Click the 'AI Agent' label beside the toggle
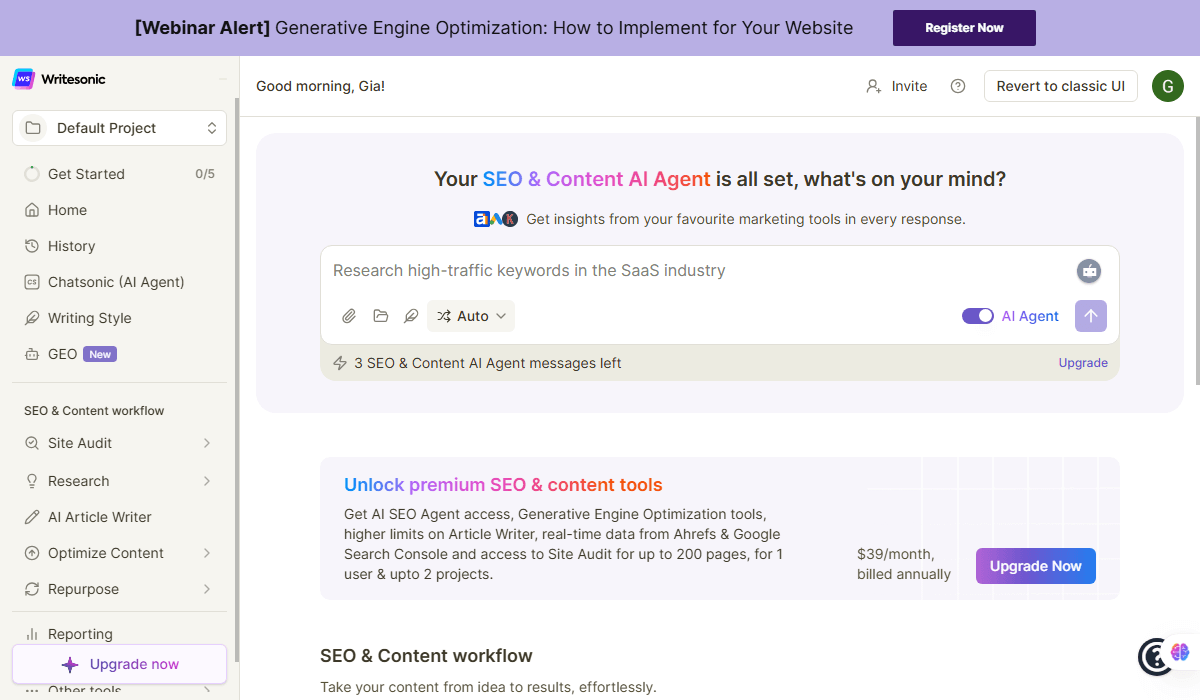This screenshot has width=1200, height=700. (1030, 316)
